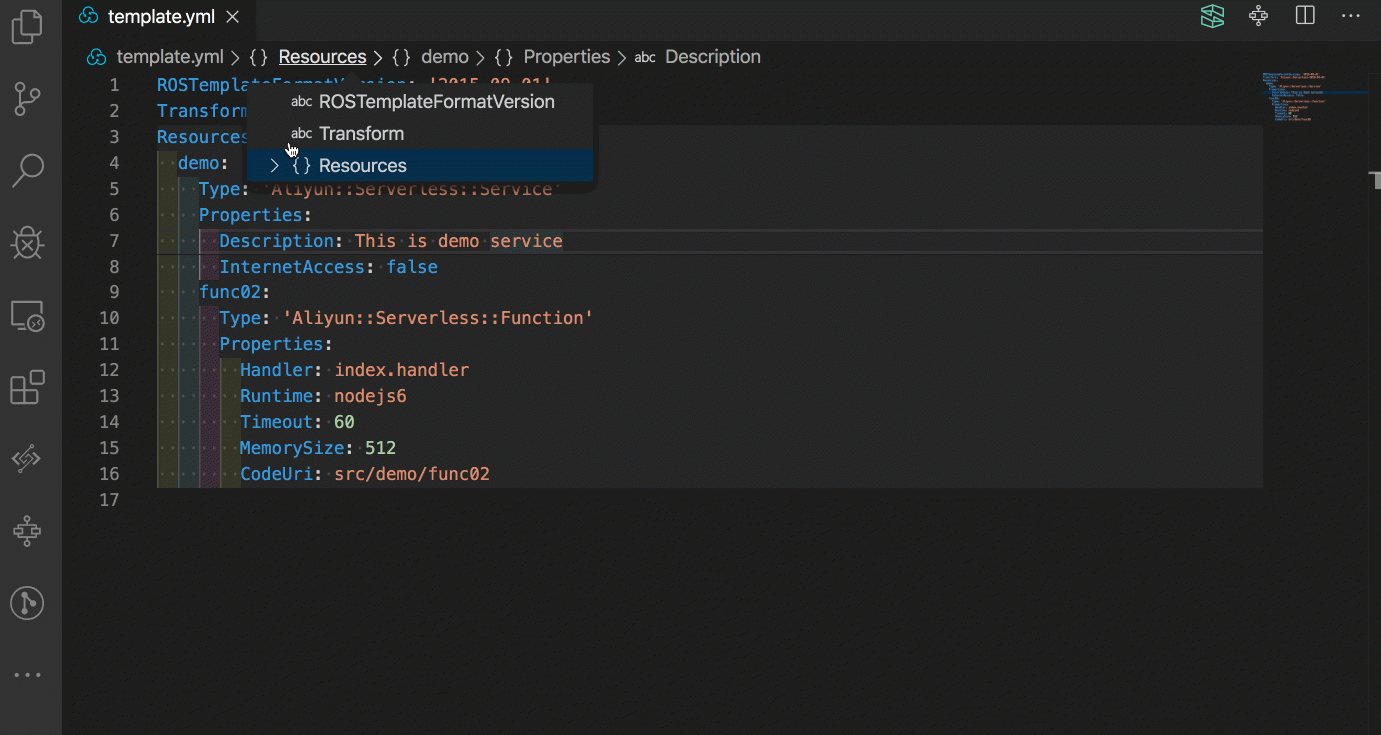Click the 'InternetAccess' key on line 8
Viewport: 1381px width, 735px height.
coord(292,267)
